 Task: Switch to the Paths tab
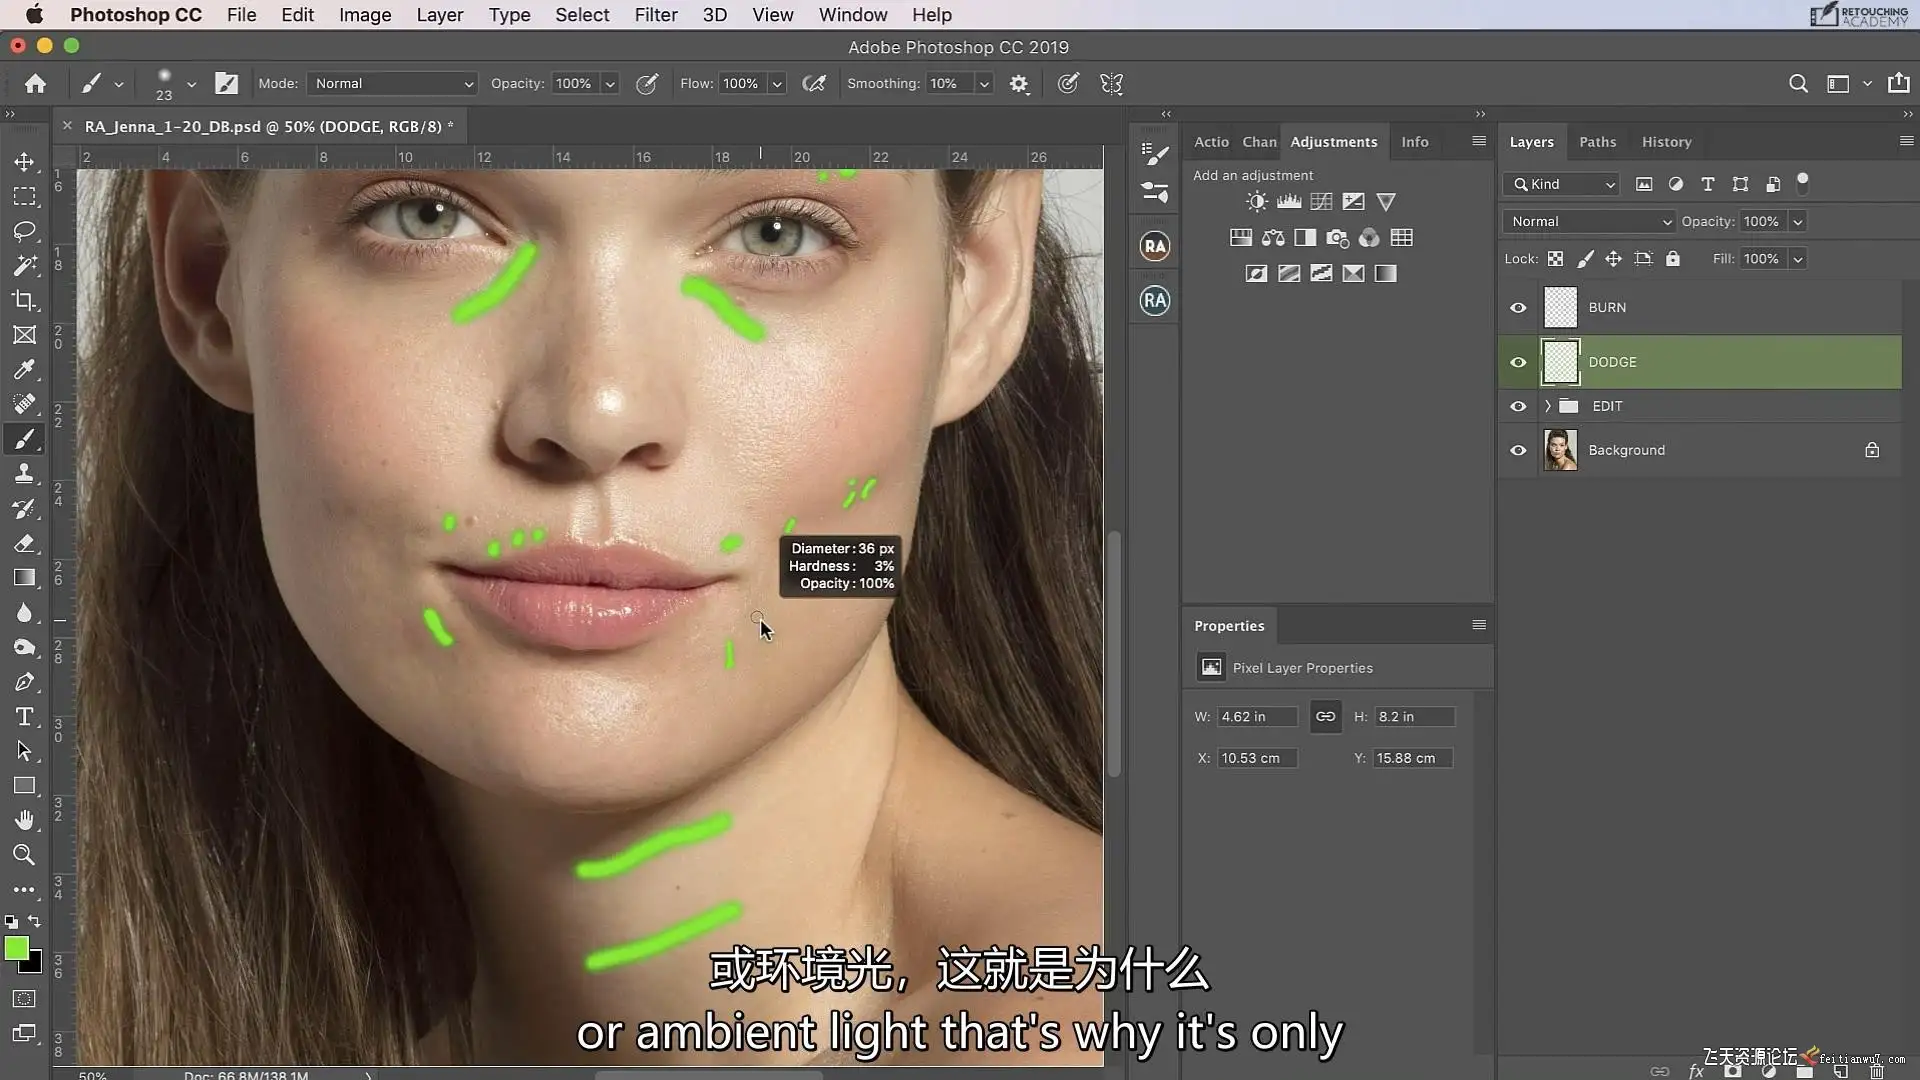(1597, 142)
